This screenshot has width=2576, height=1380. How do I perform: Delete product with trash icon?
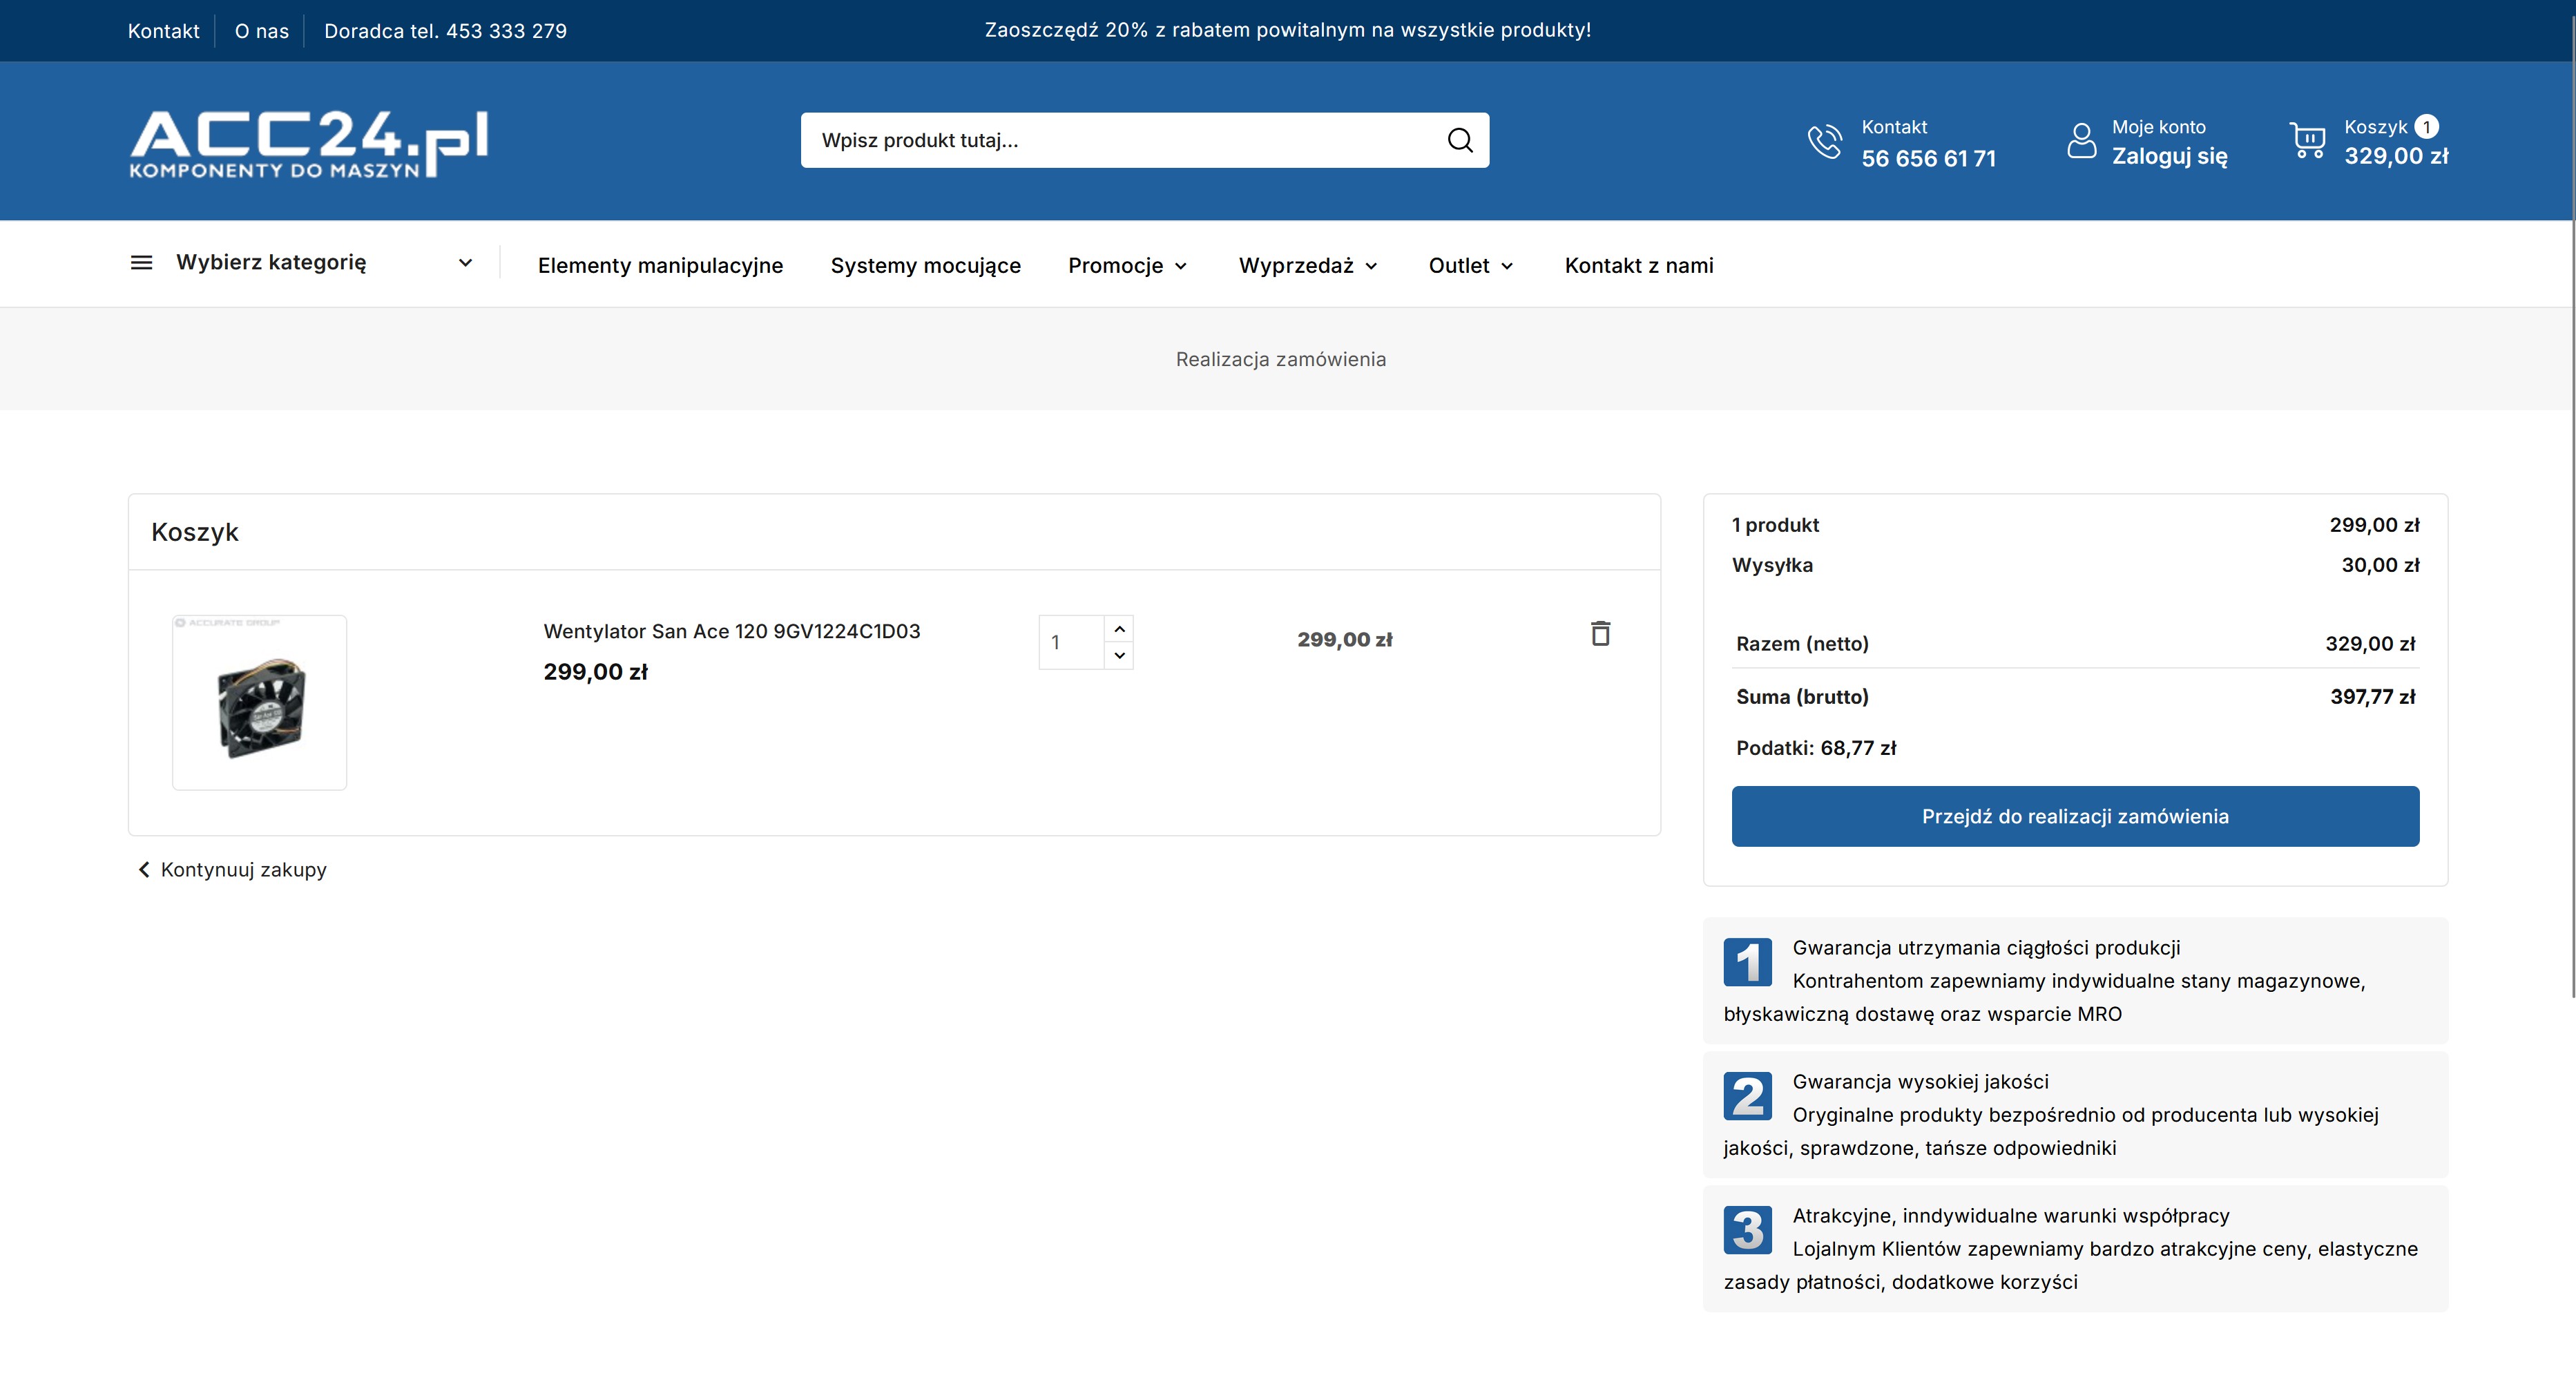pos(1600,633)
